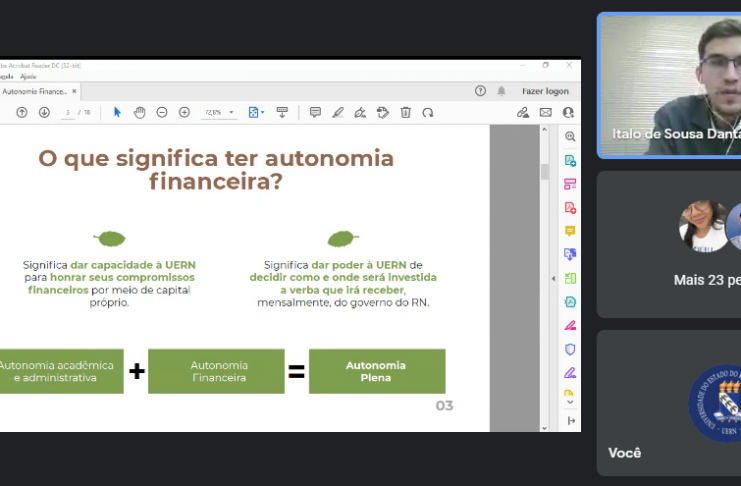Screen dimensions: 741x486
Task: Open the Organize Pages pink tool
Action: pyautogui.click(x=570, y=184)
